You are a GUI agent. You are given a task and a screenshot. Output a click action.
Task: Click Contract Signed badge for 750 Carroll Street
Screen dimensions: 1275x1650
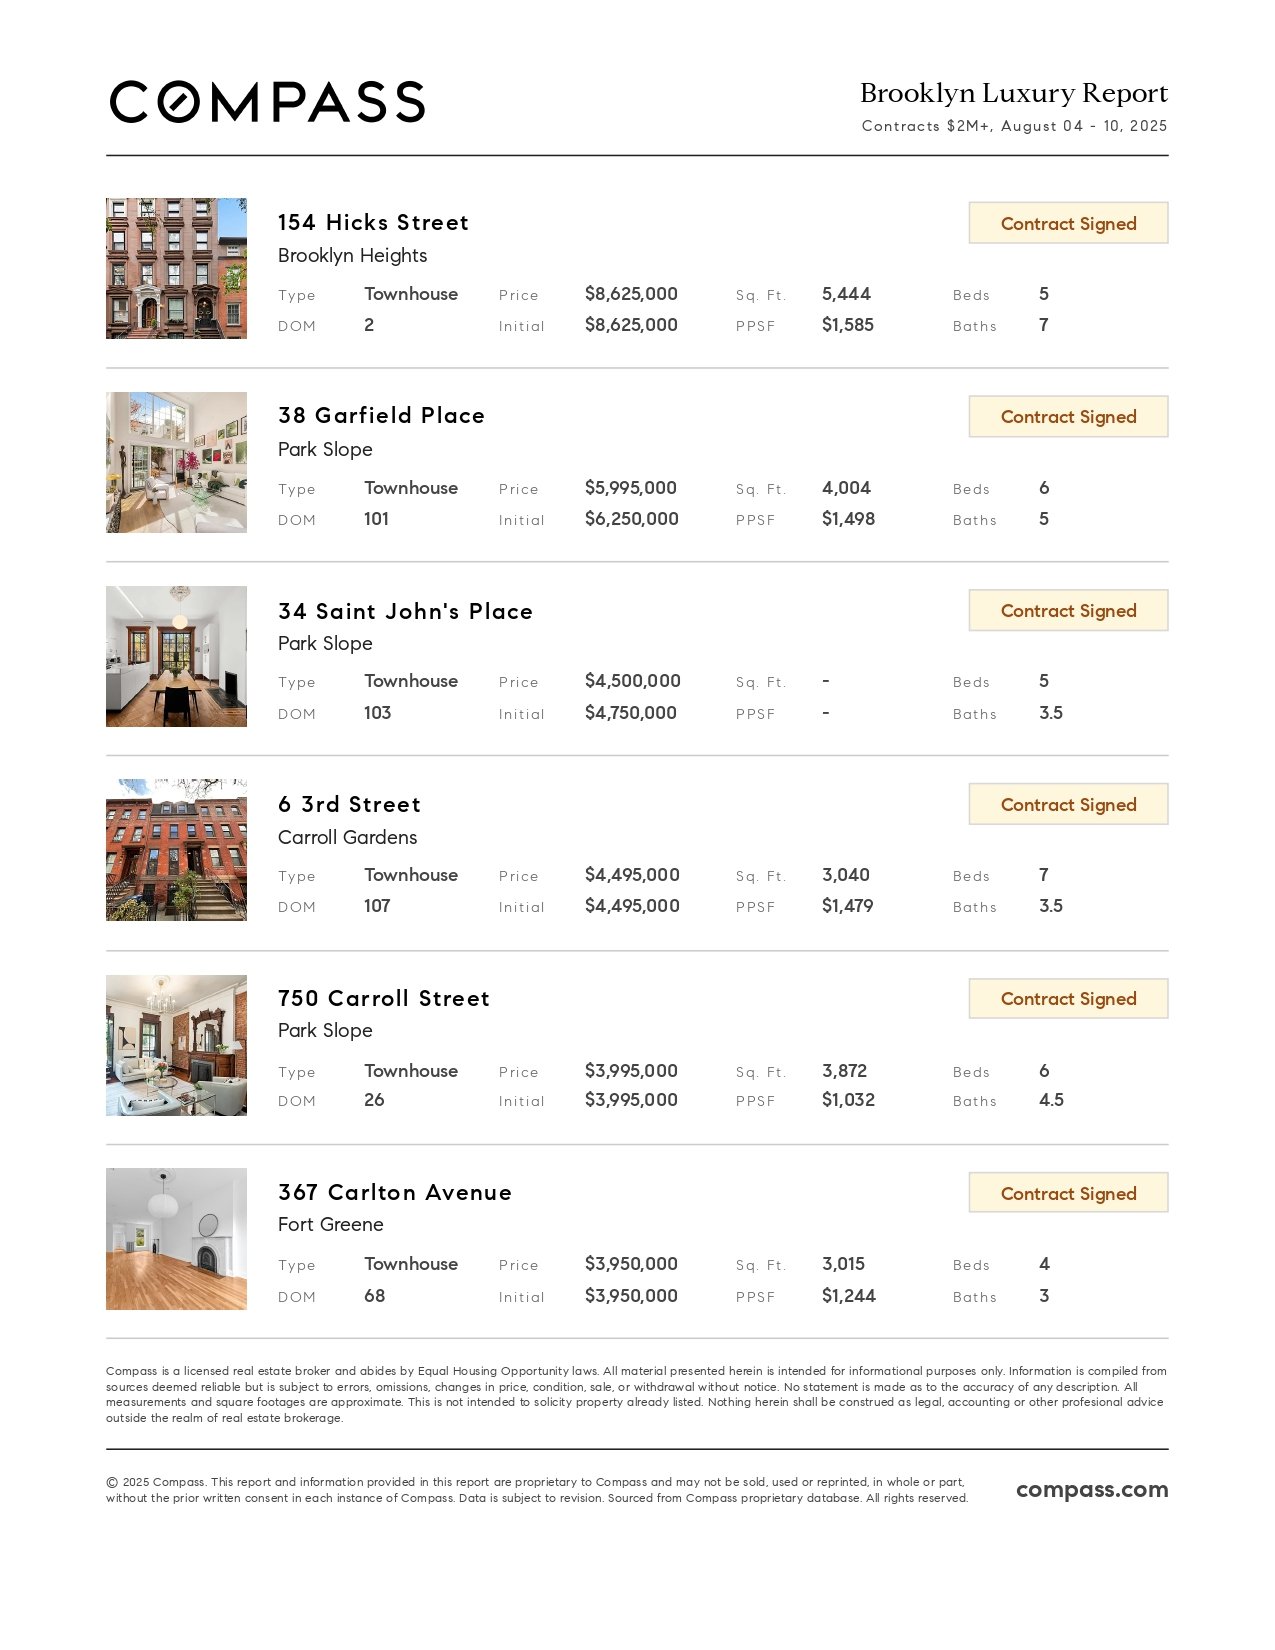click(x=1068, y=998)
